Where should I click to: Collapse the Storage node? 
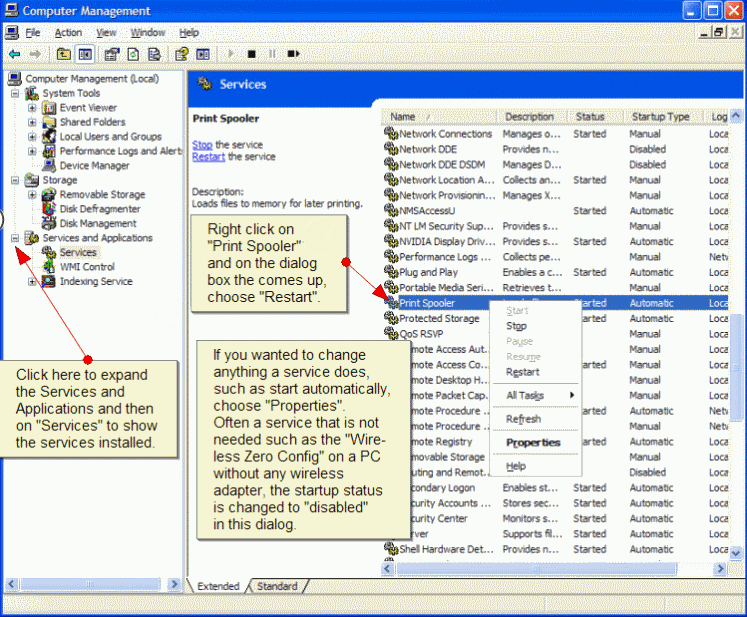(15, 180)
